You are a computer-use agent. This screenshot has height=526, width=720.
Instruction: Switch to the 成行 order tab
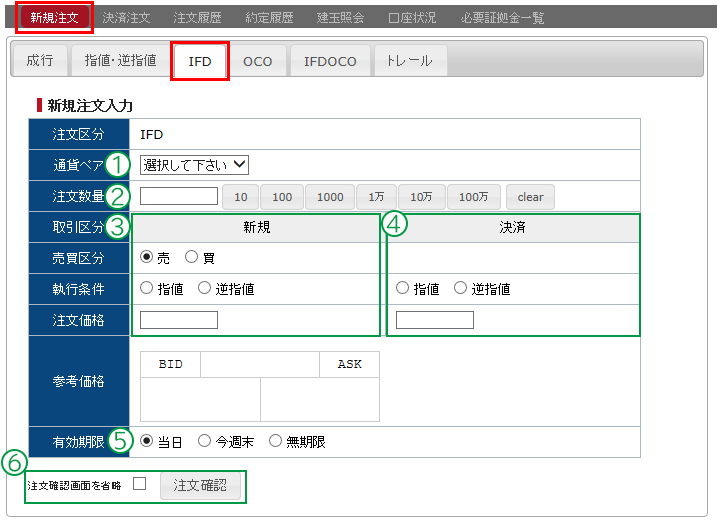coord(40,60)
